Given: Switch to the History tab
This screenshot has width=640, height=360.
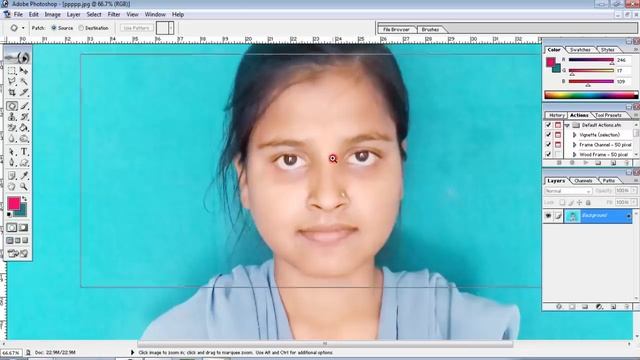Looking at the screenshot, I should point(556,115).
